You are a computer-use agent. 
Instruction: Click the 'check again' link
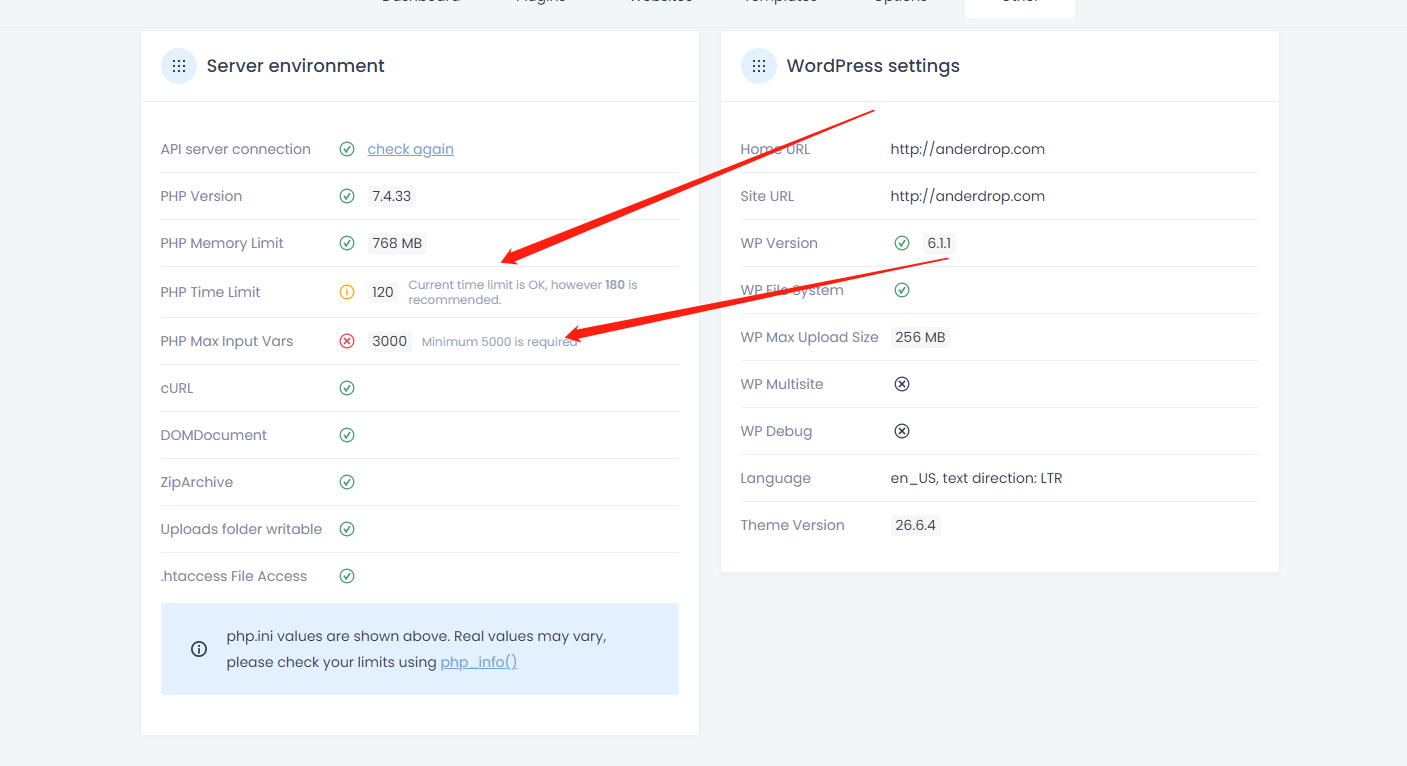(x=410, y=149)
